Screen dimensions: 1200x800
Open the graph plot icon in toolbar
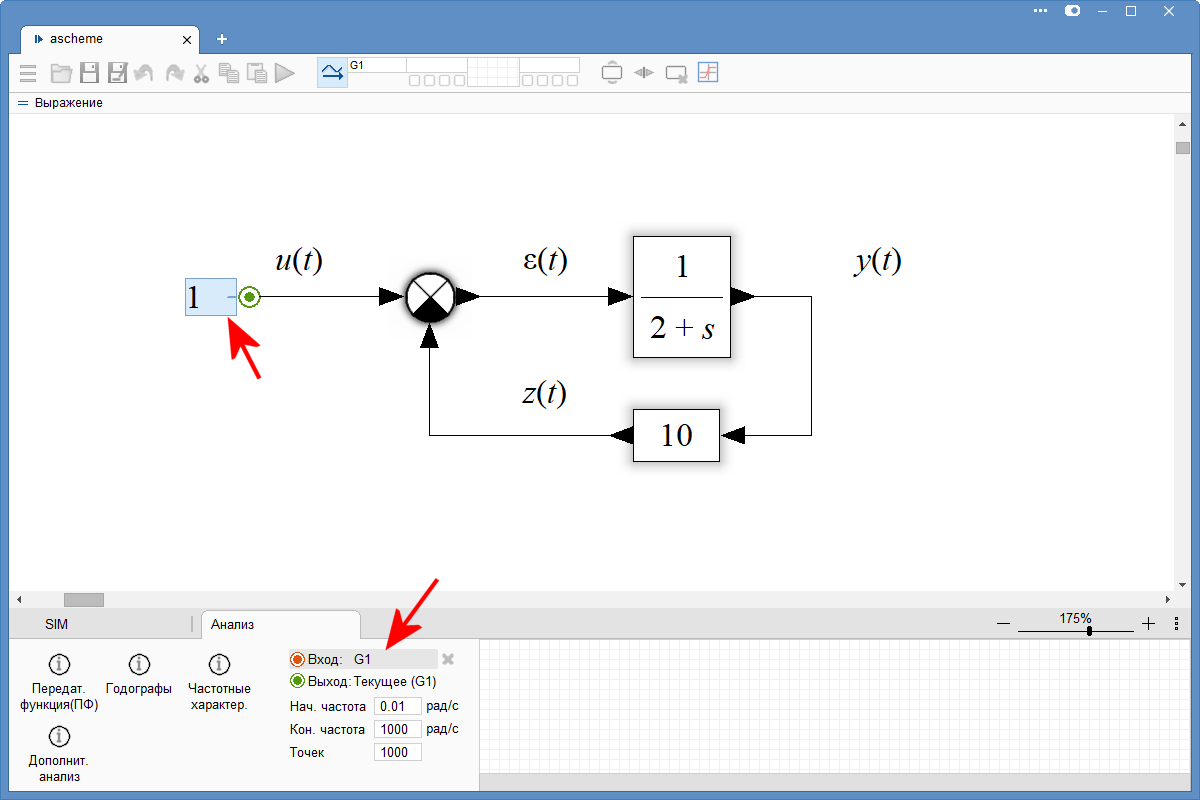tap(708, 73)
